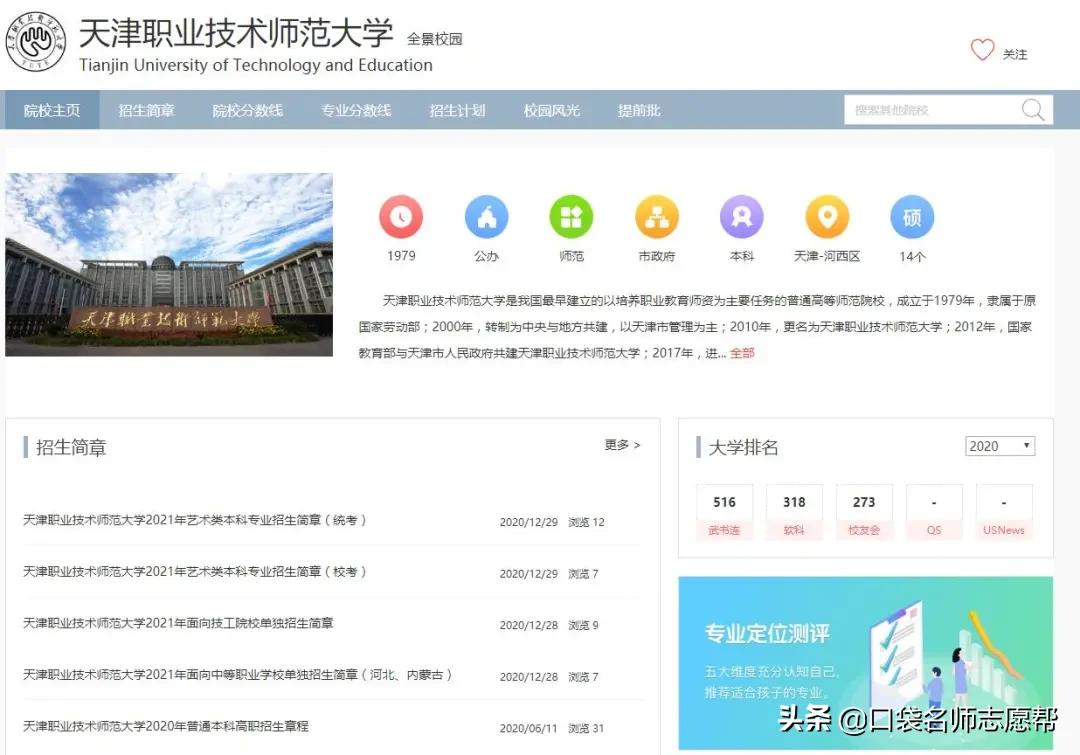Click the green 师范 category icon
The image size is (1080, 755).
571,217
